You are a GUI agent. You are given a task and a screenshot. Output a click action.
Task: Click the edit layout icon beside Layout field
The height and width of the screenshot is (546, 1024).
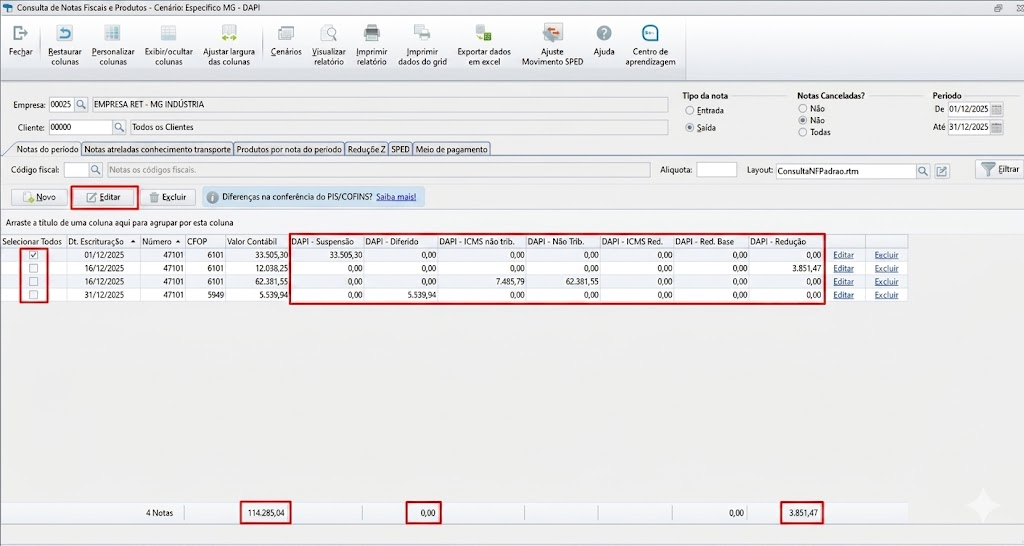coord(942,171)
